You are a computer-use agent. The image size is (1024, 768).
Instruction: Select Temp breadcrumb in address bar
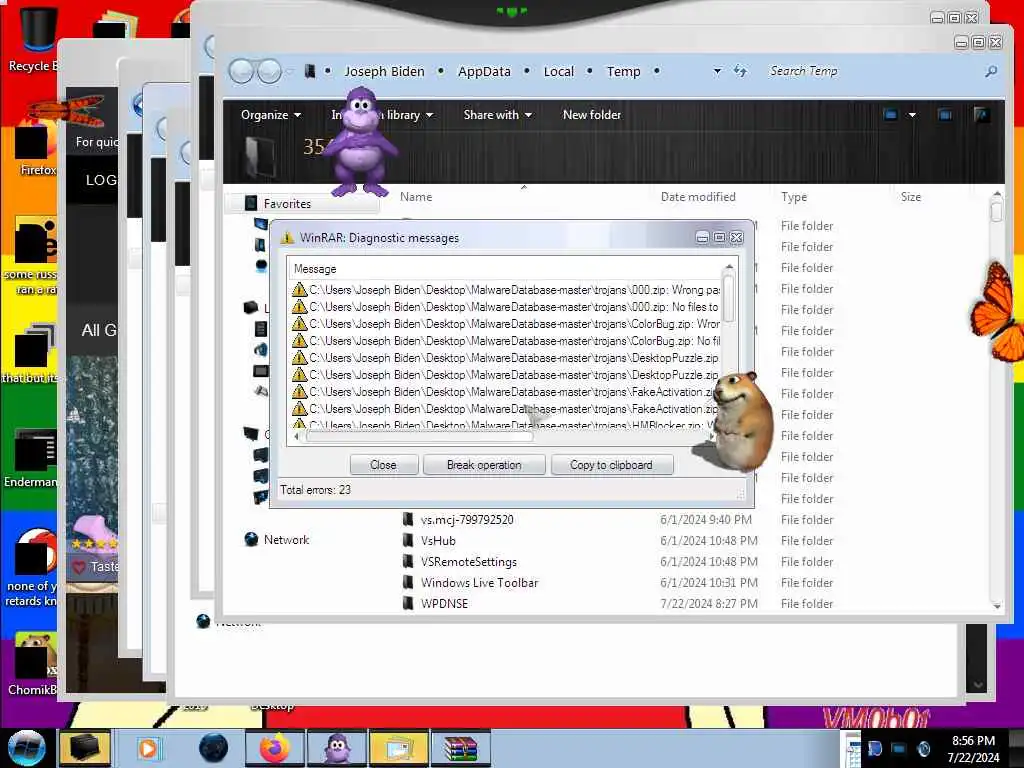click(623, 71)
